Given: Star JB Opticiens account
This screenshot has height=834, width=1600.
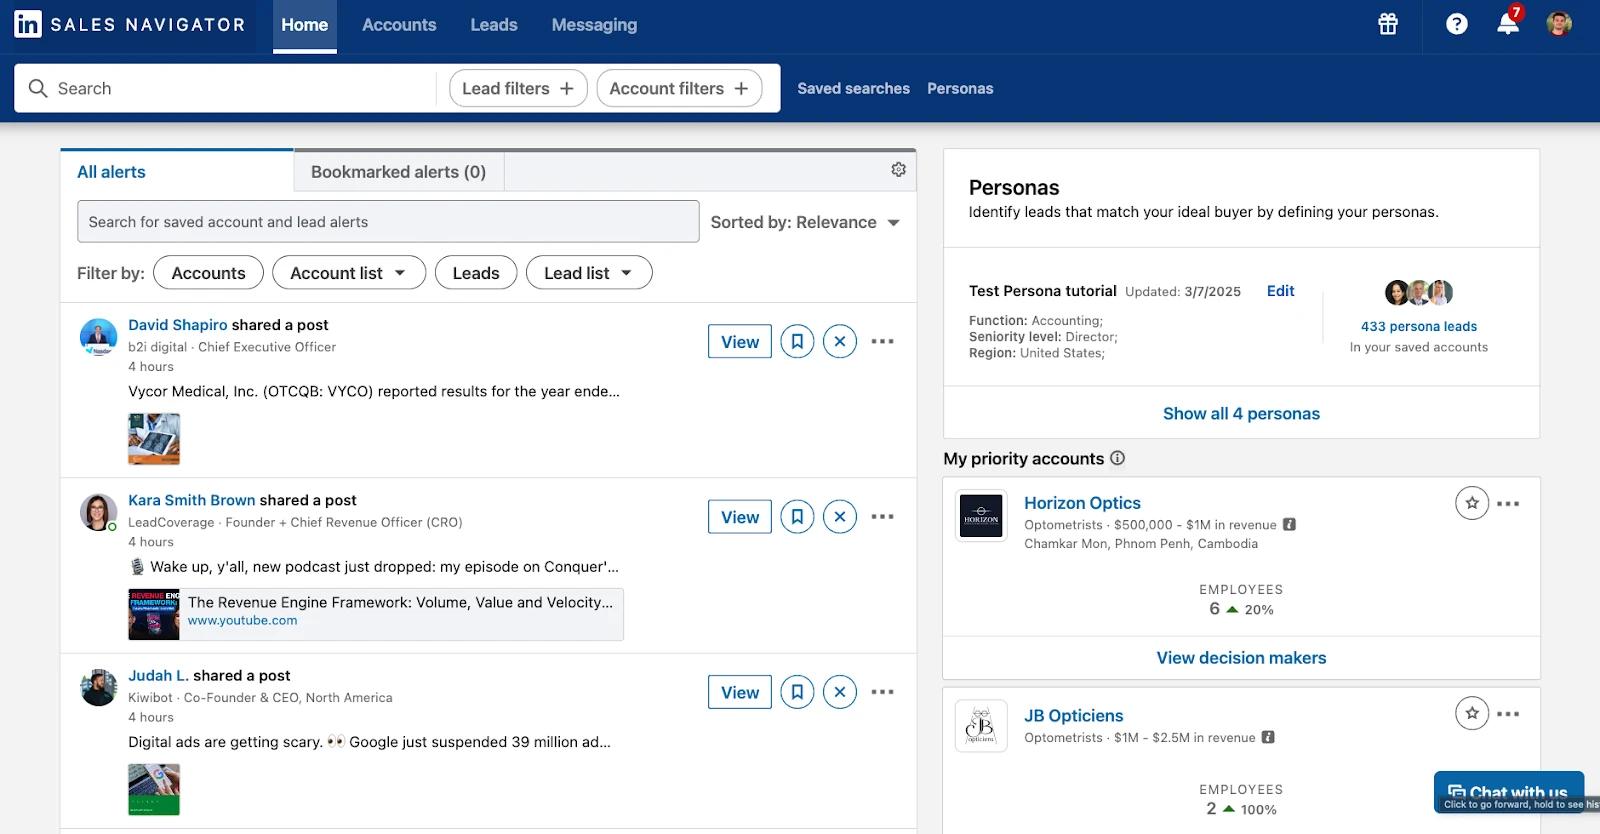Looking at the screenshot, I should tap(1472, 713).
